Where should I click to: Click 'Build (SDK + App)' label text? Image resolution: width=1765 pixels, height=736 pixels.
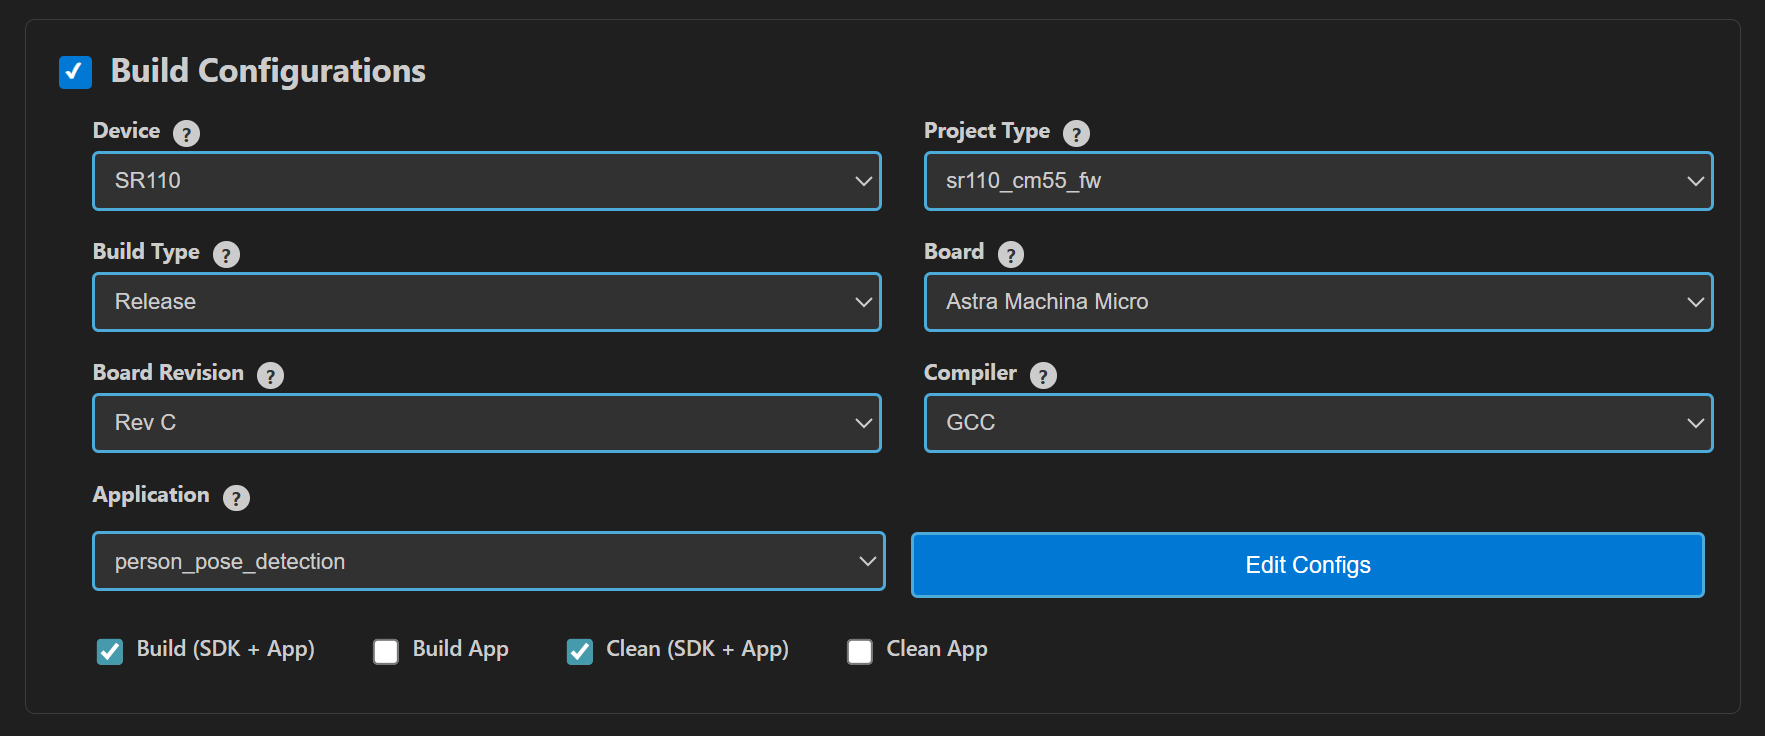226,649
